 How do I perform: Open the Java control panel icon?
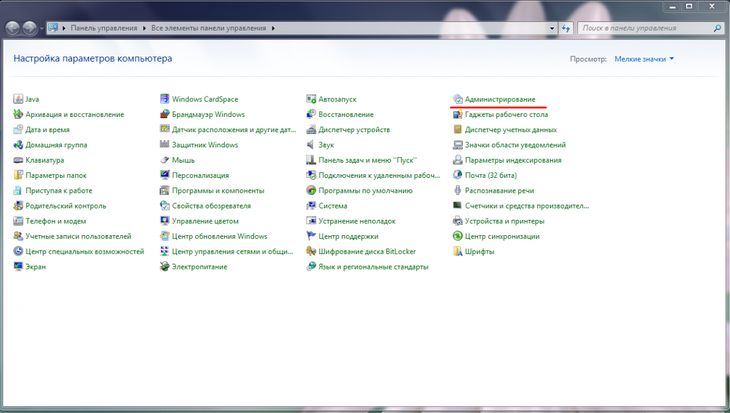(18, 99)
